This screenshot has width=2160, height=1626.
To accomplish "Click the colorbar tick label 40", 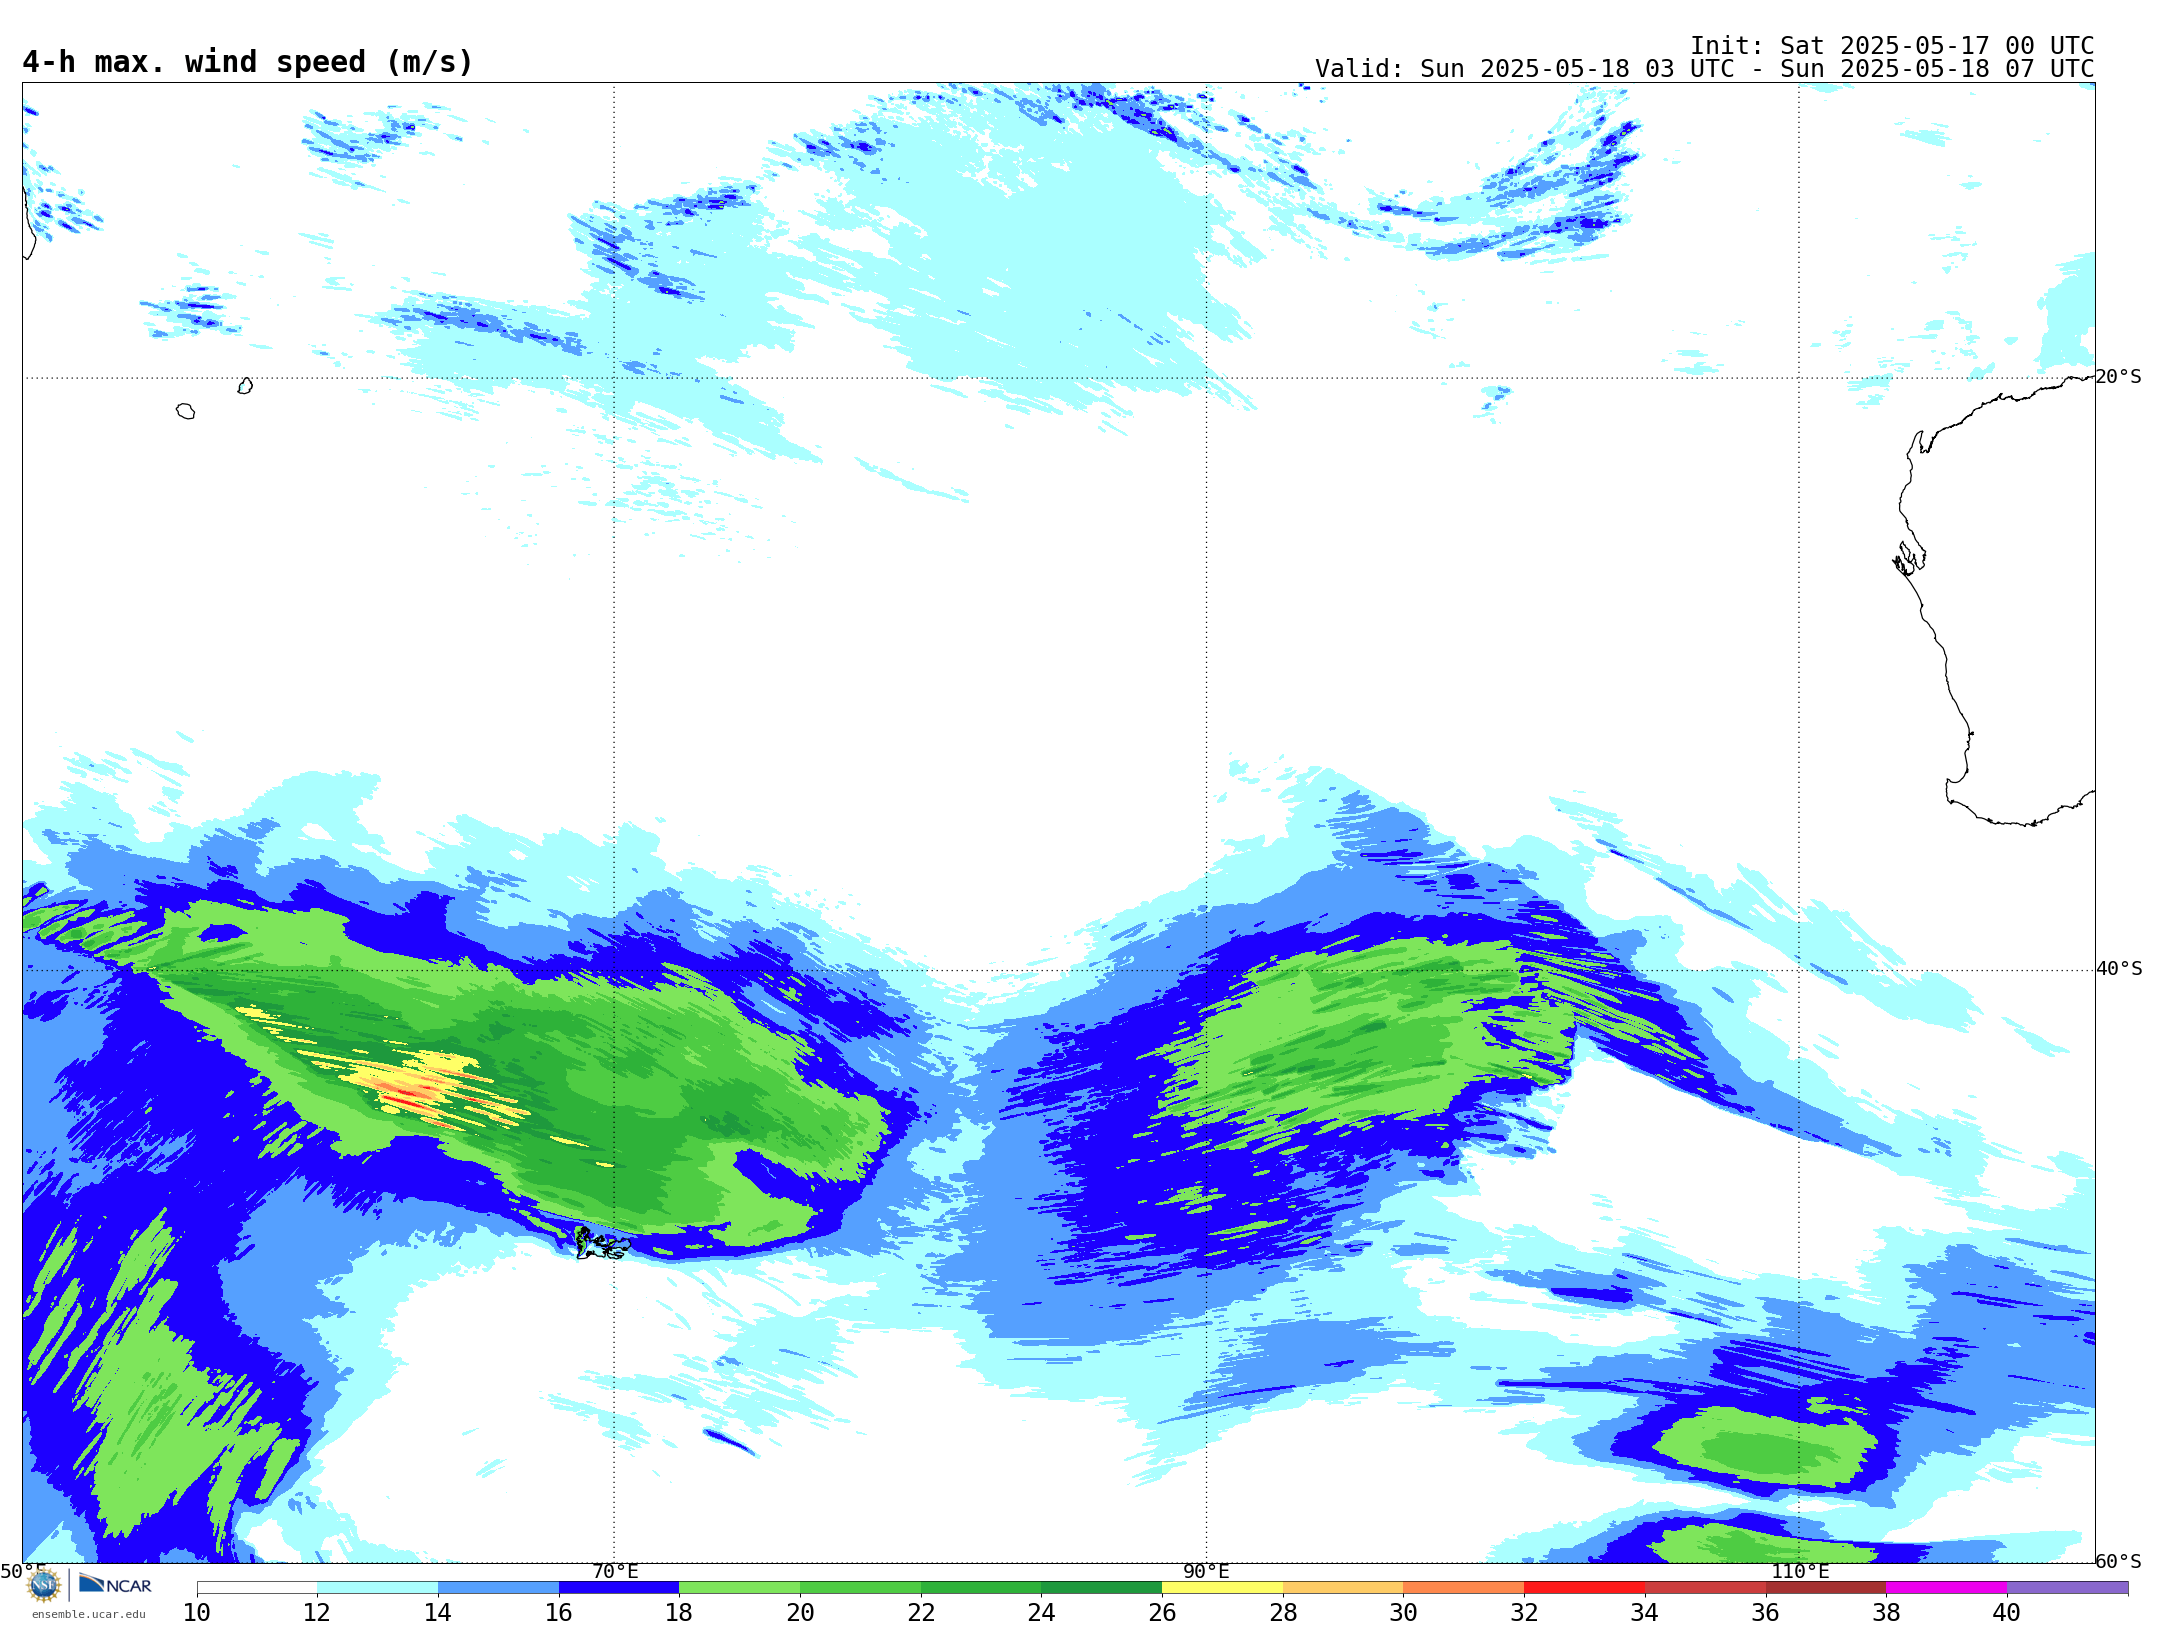I will point(2007,1613).
